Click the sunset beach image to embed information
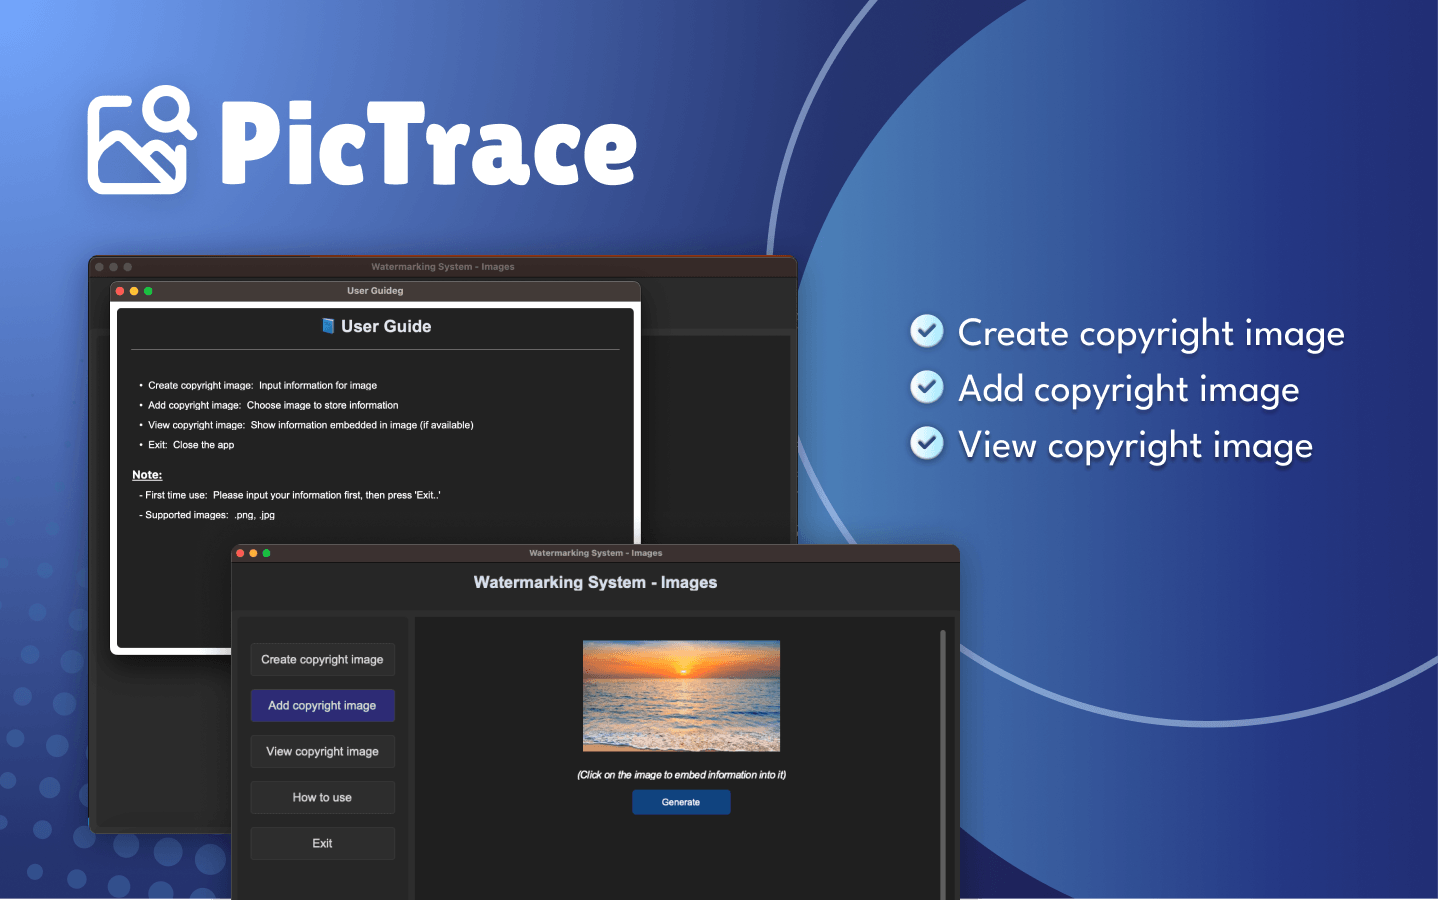The width and height of the screenshot is (1440, 900). click(x=681, y=696)
